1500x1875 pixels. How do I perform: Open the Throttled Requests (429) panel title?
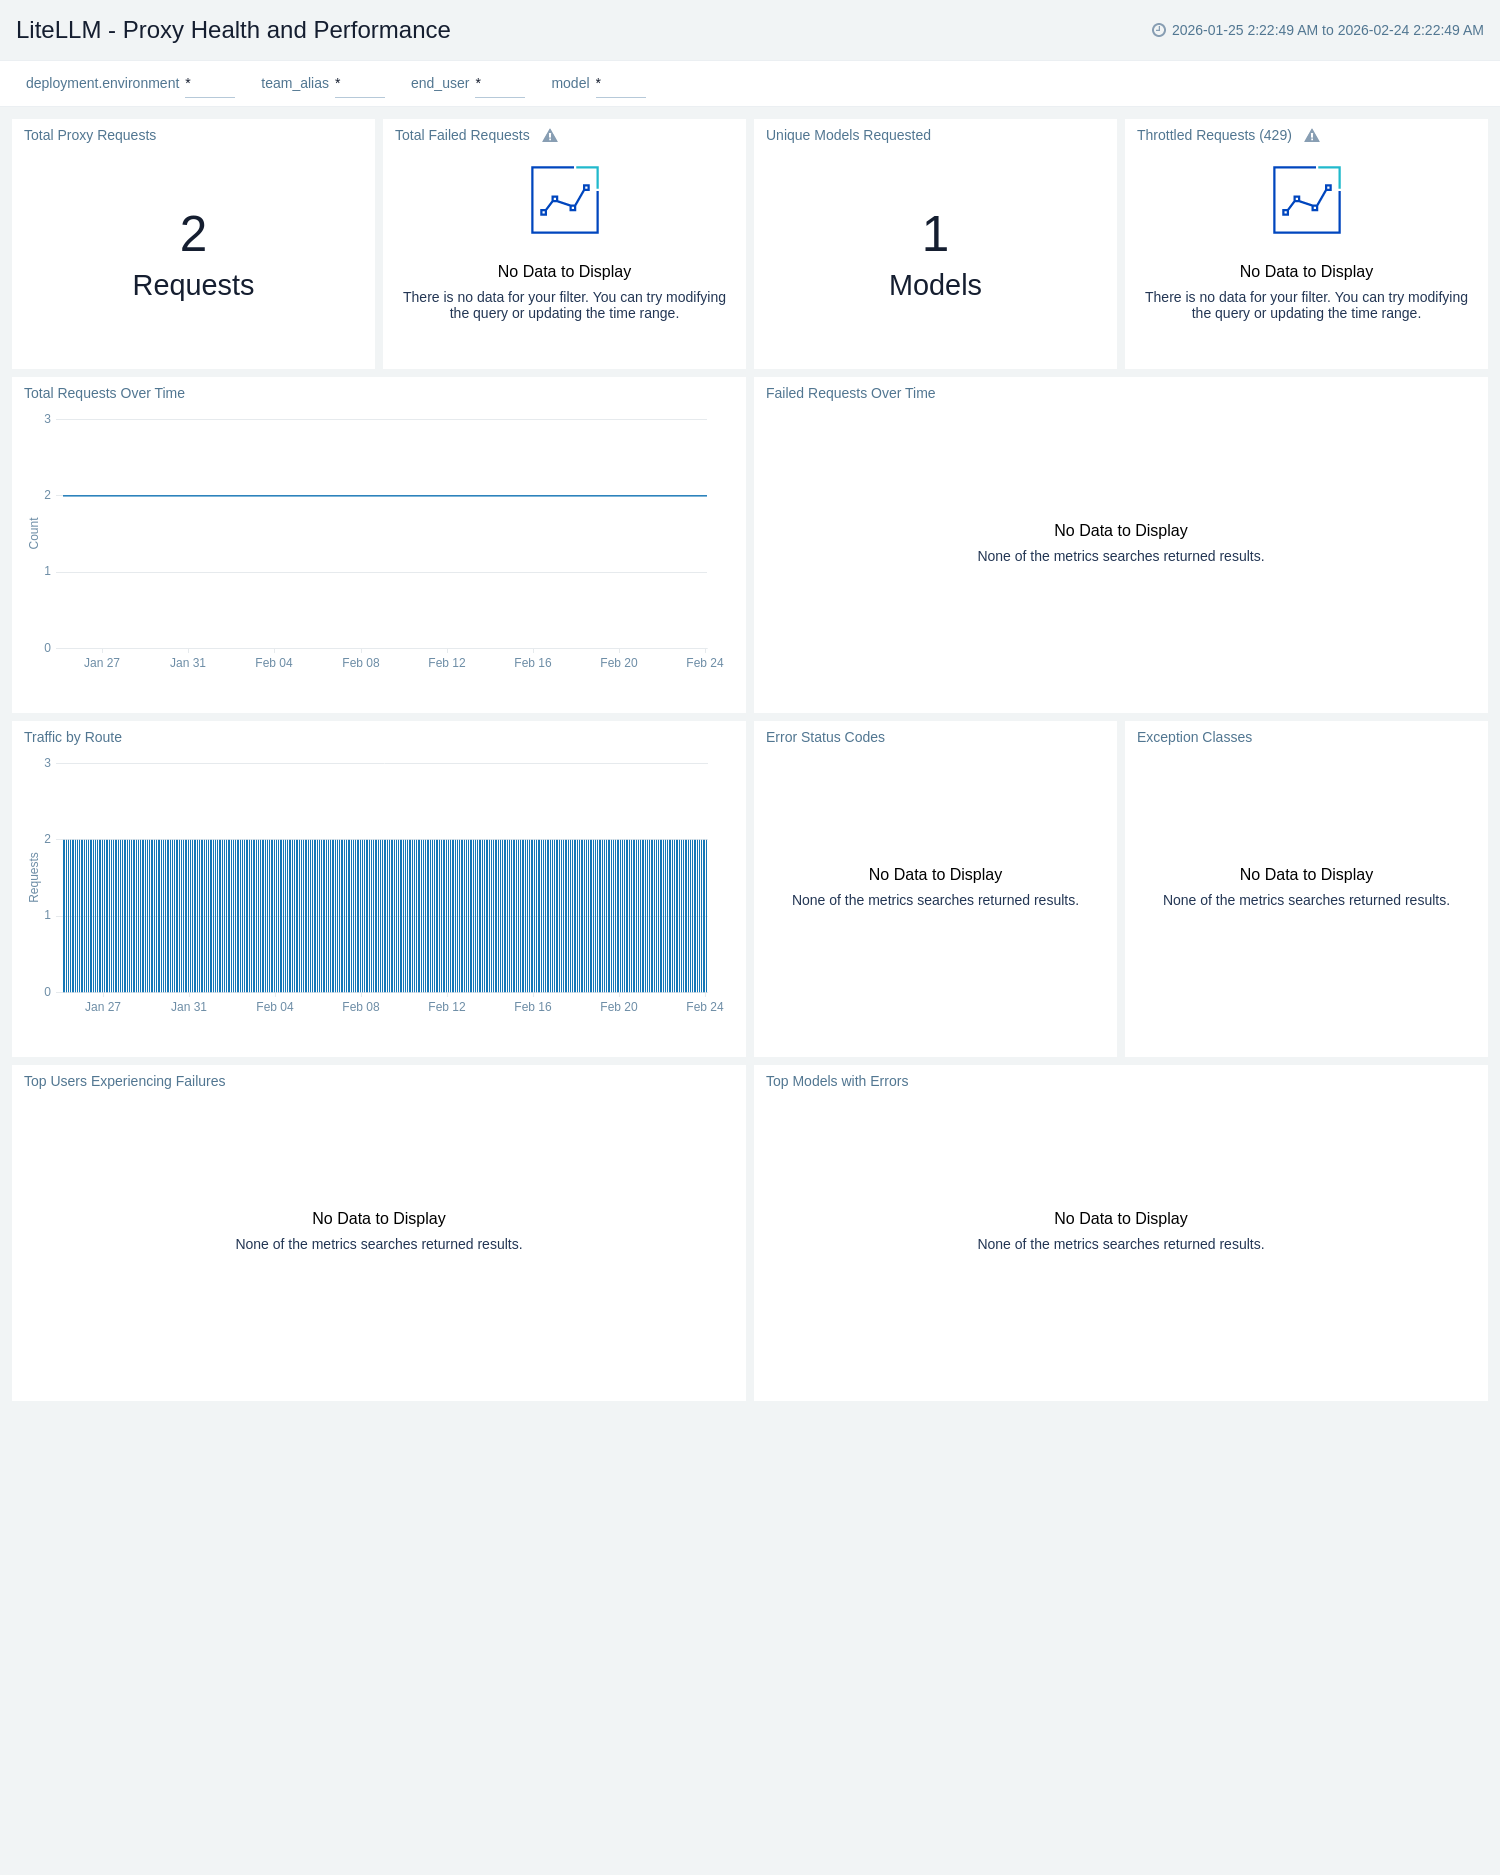pyautogui.click(x=1214, y=135)
